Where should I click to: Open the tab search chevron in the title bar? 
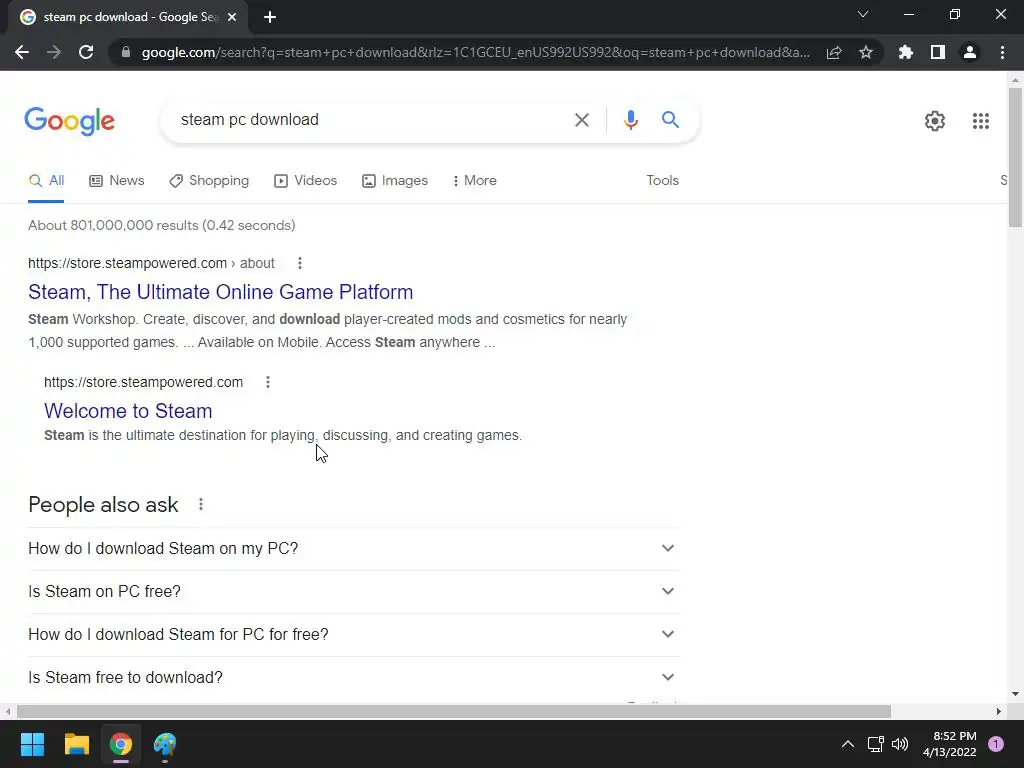pyautogui.click(x=863, y=14)
